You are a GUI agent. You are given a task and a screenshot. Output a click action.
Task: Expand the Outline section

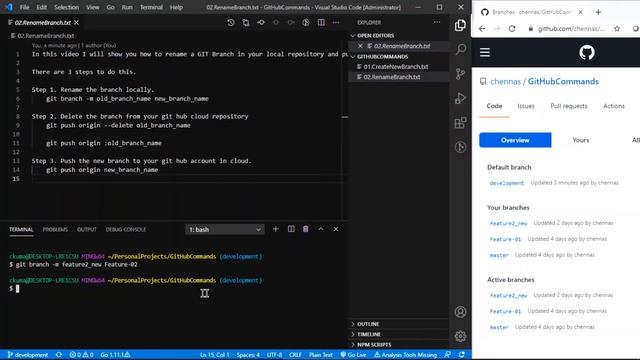click(398, 324)
